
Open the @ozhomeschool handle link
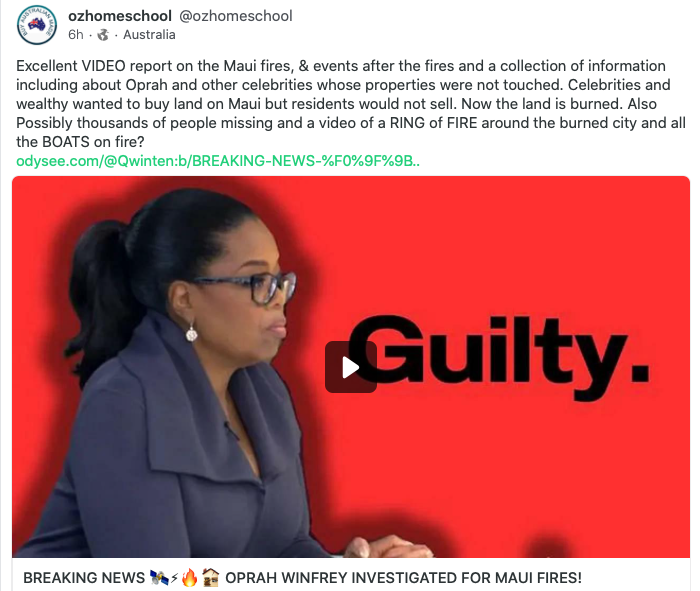(236, 16)
